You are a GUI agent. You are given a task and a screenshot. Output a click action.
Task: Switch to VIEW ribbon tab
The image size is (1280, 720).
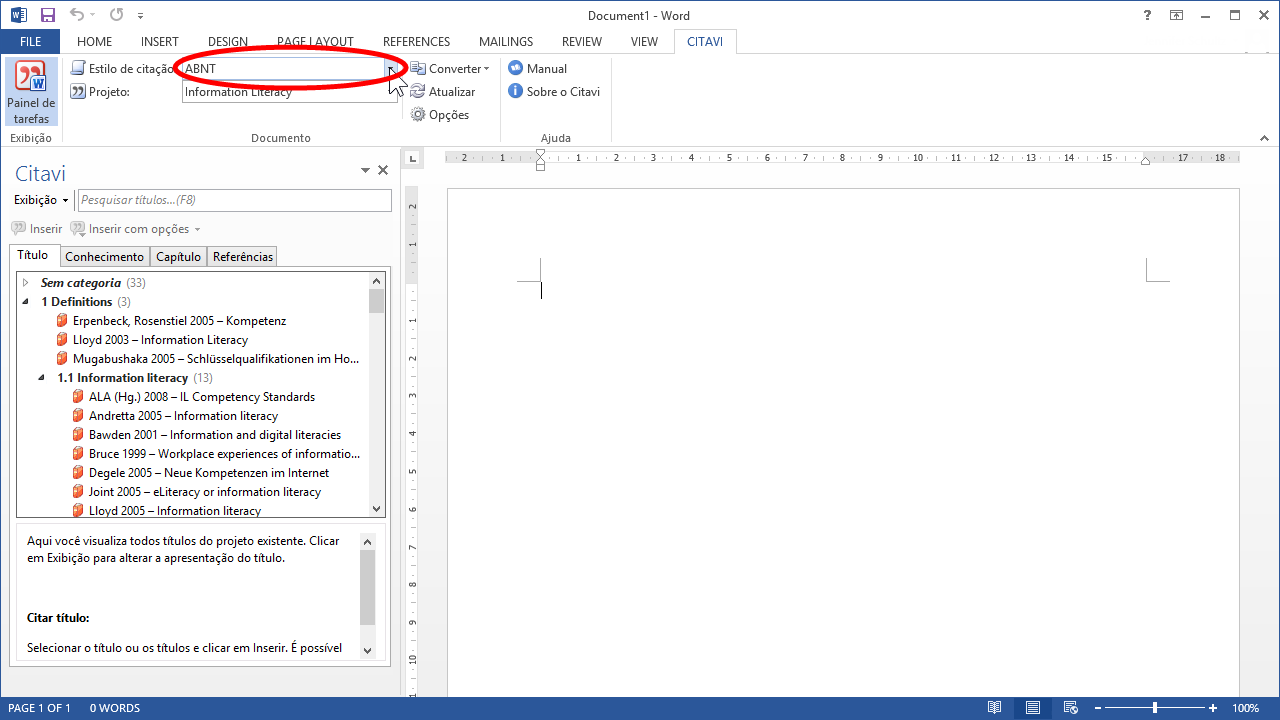pos(644,42)
